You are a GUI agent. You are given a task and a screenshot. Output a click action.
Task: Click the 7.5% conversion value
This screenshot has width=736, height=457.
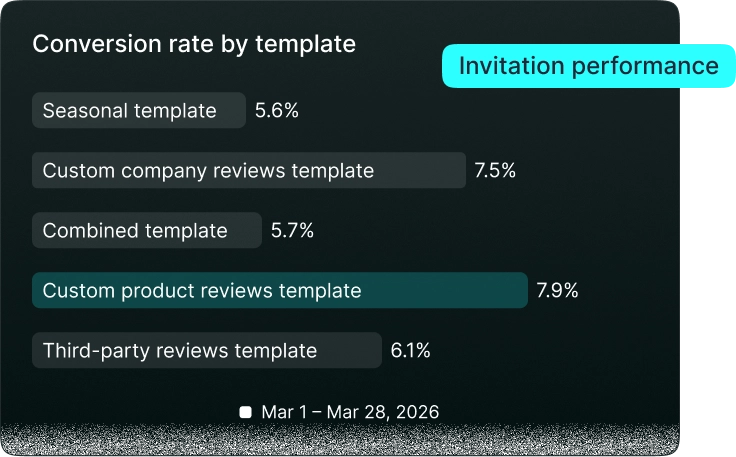(495, 170)
